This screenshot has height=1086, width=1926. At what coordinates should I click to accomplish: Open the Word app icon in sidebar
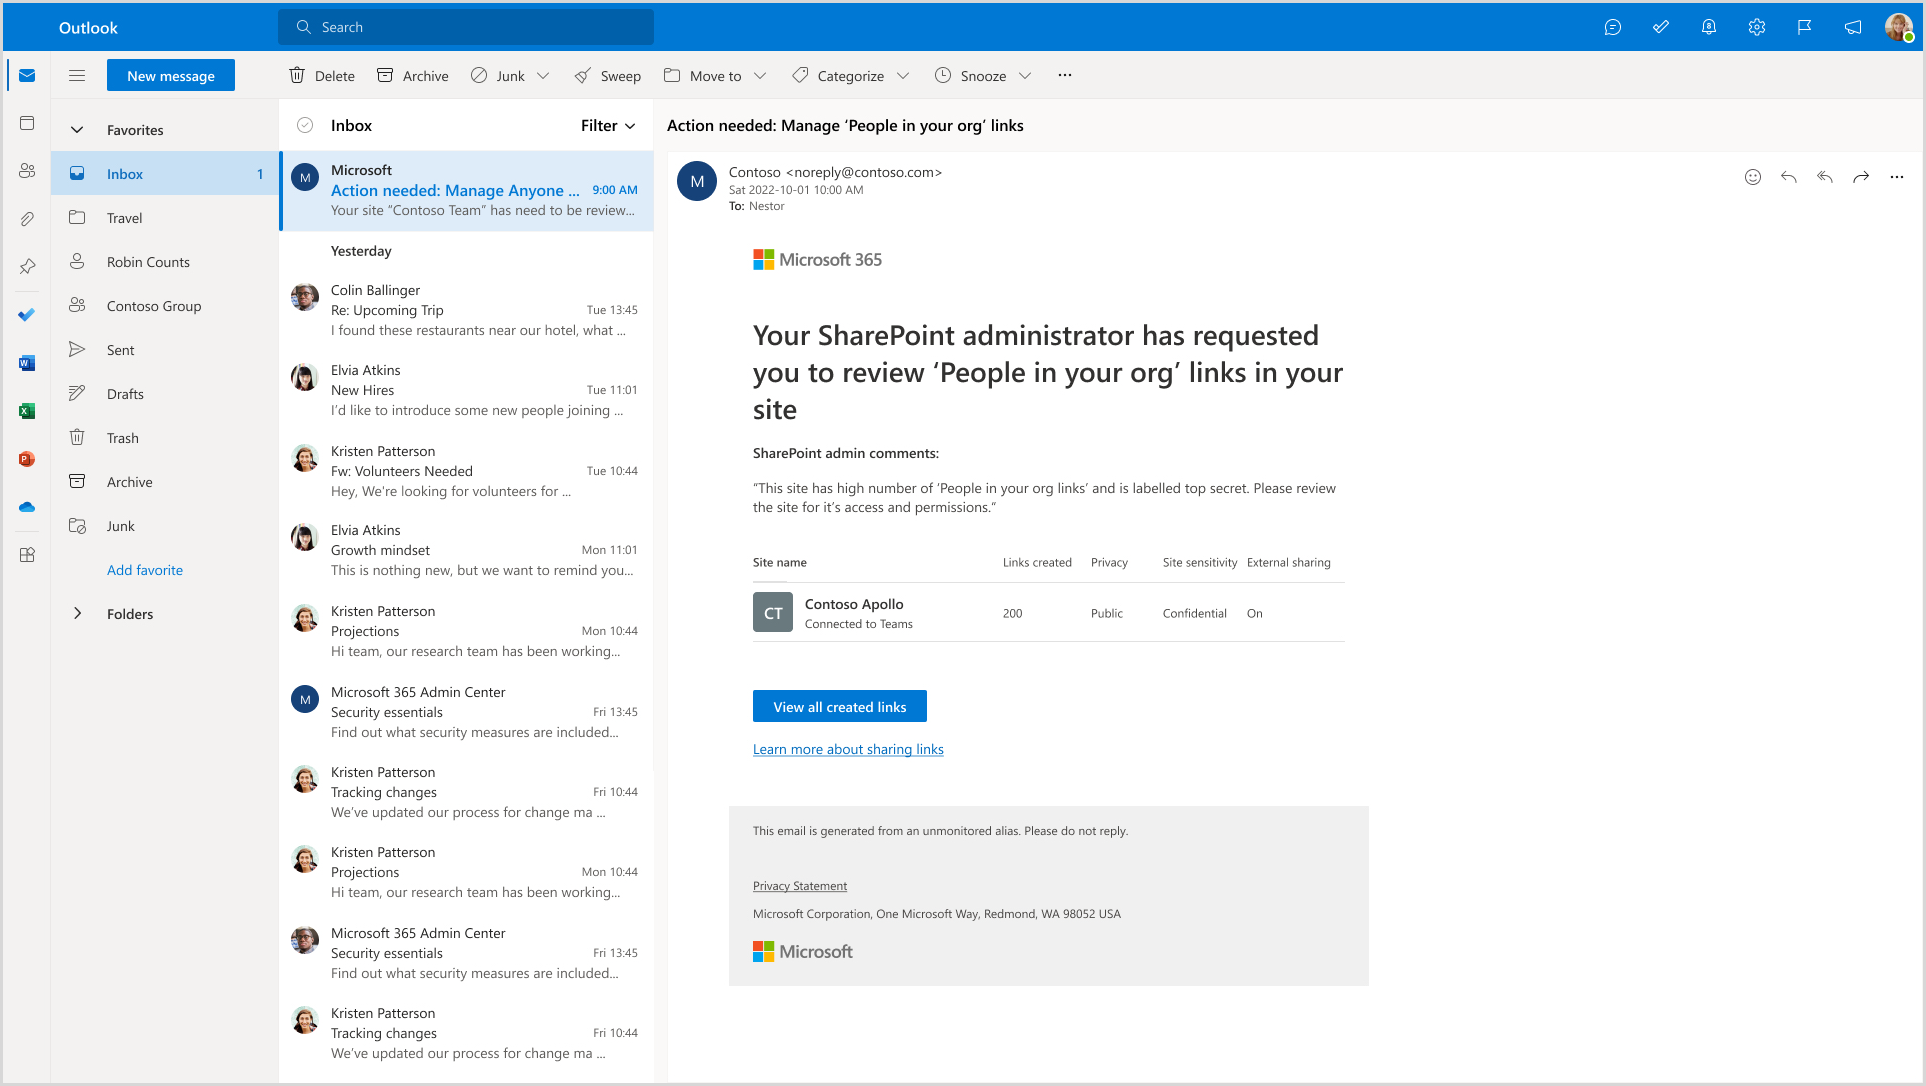click(x=27, y=363)
